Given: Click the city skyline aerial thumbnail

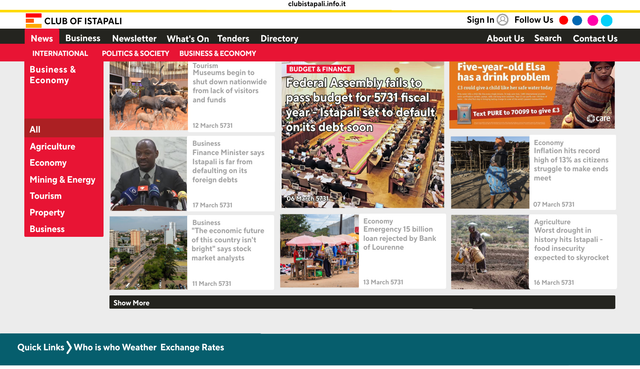Looking at the screenshot, I should tap(148, 253).
